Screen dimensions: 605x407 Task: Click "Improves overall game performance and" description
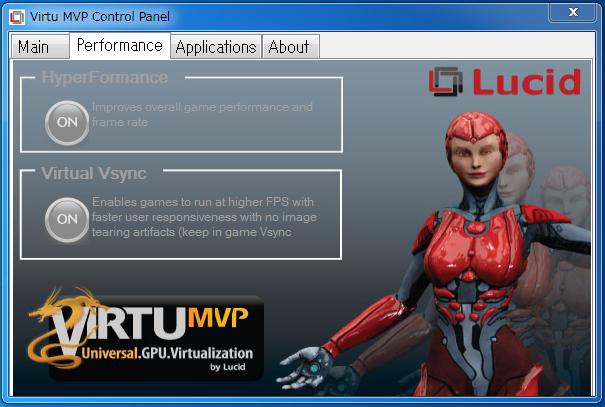point(203,107)
